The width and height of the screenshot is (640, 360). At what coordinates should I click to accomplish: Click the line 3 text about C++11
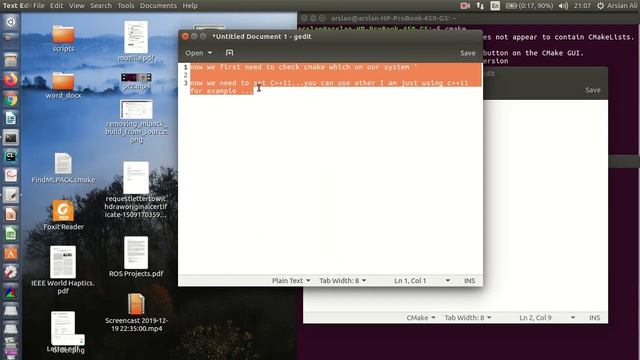tap(329, 87)
